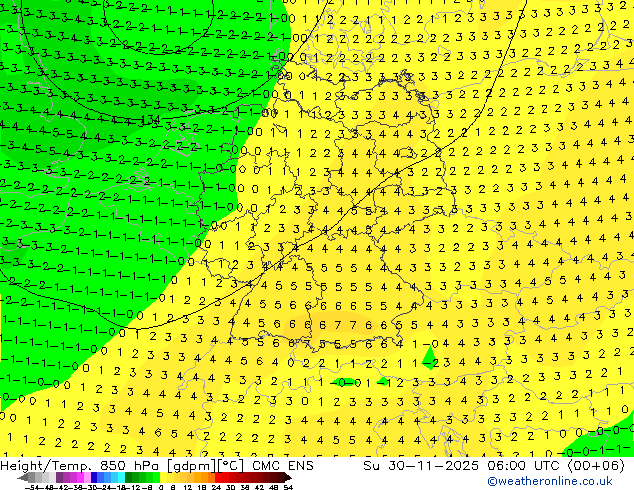
Task: Select the bright green swatch in the legend
Action: pyautogui.click(x=156, y=477)
